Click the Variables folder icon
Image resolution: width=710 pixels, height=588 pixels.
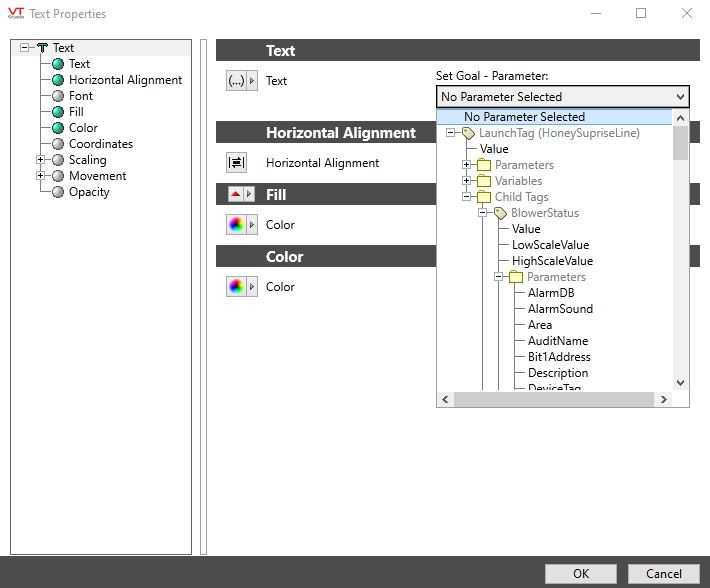(484, 181)
